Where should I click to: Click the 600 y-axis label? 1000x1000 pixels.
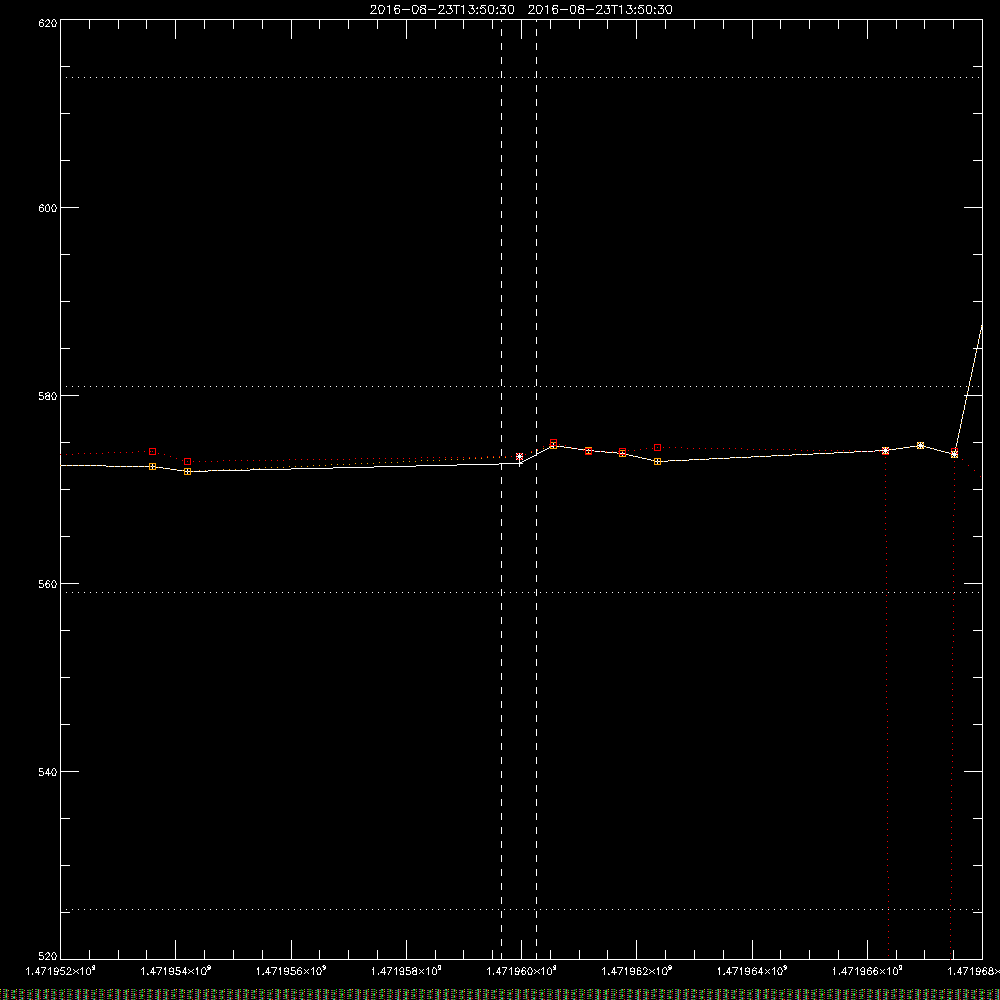click(x=48, y=208)
